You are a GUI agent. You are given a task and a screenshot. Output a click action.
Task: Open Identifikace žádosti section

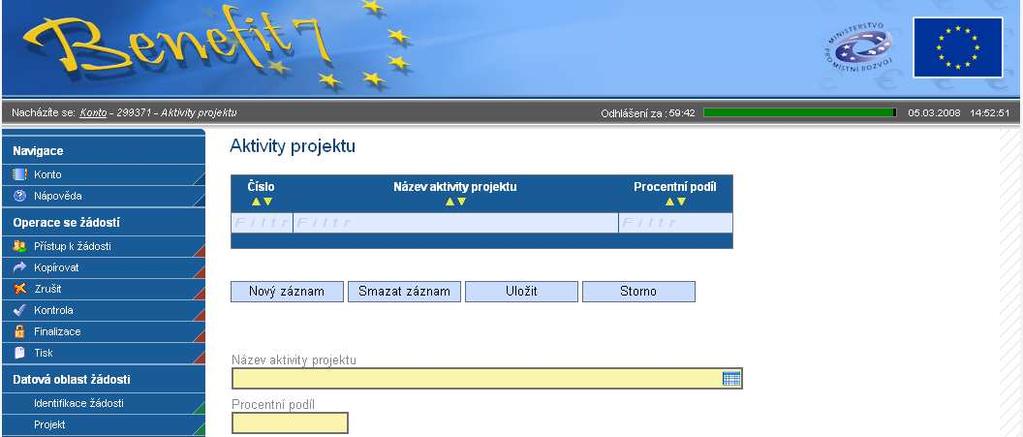pos(103,403)
